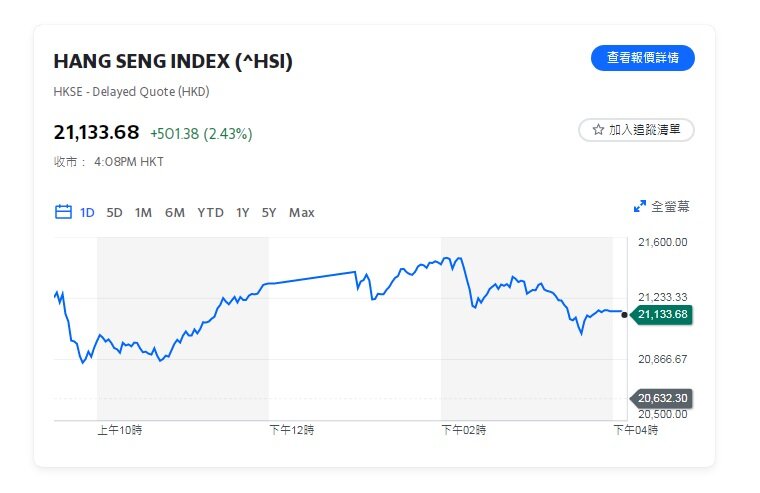Choose the 5Y chart period
This screenshot has height=493, width=760.
coord(269,212)
